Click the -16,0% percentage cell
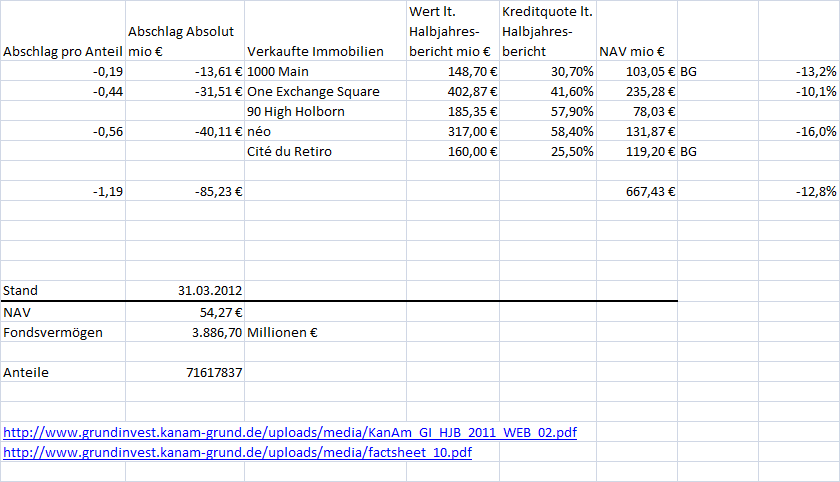 [798, 131]
